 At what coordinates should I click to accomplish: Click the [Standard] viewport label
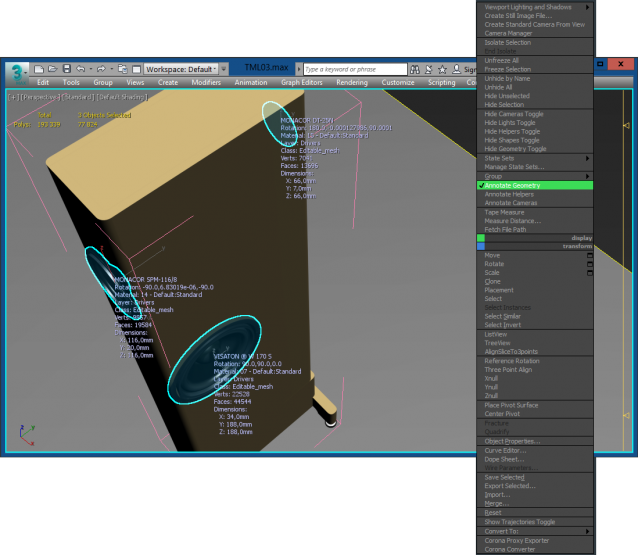tap(79, 97)
